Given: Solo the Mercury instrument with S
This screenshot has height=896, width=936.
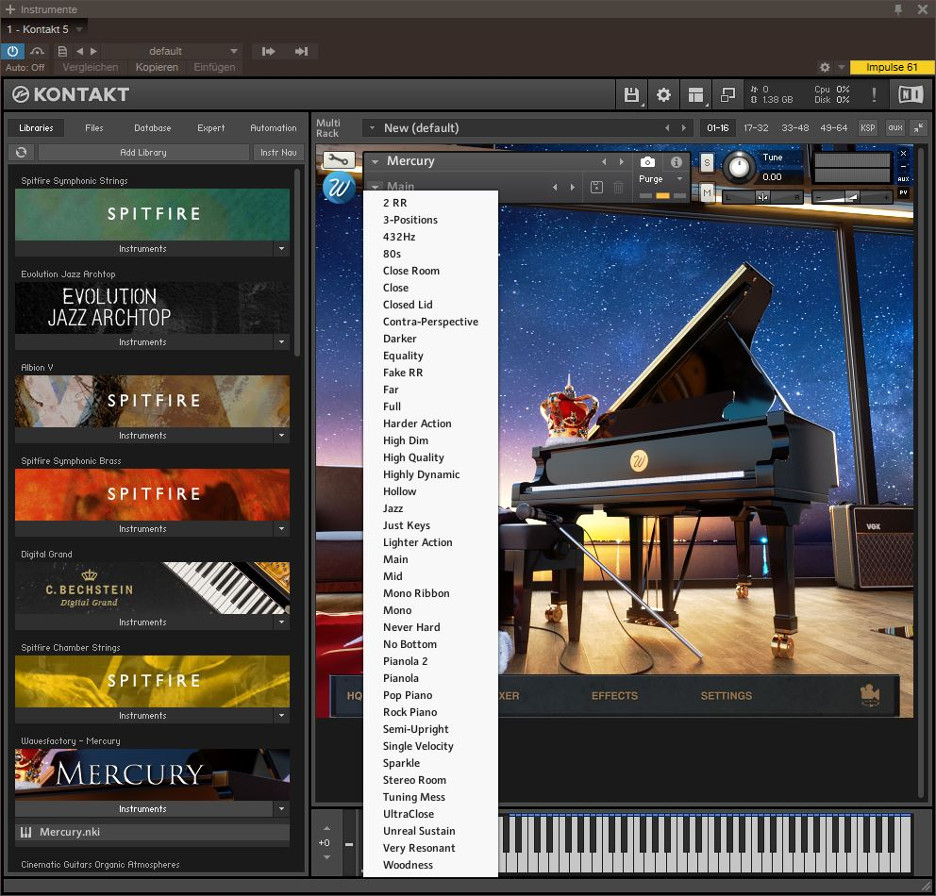Looking at the screenshot, I should tap(707, 162).
